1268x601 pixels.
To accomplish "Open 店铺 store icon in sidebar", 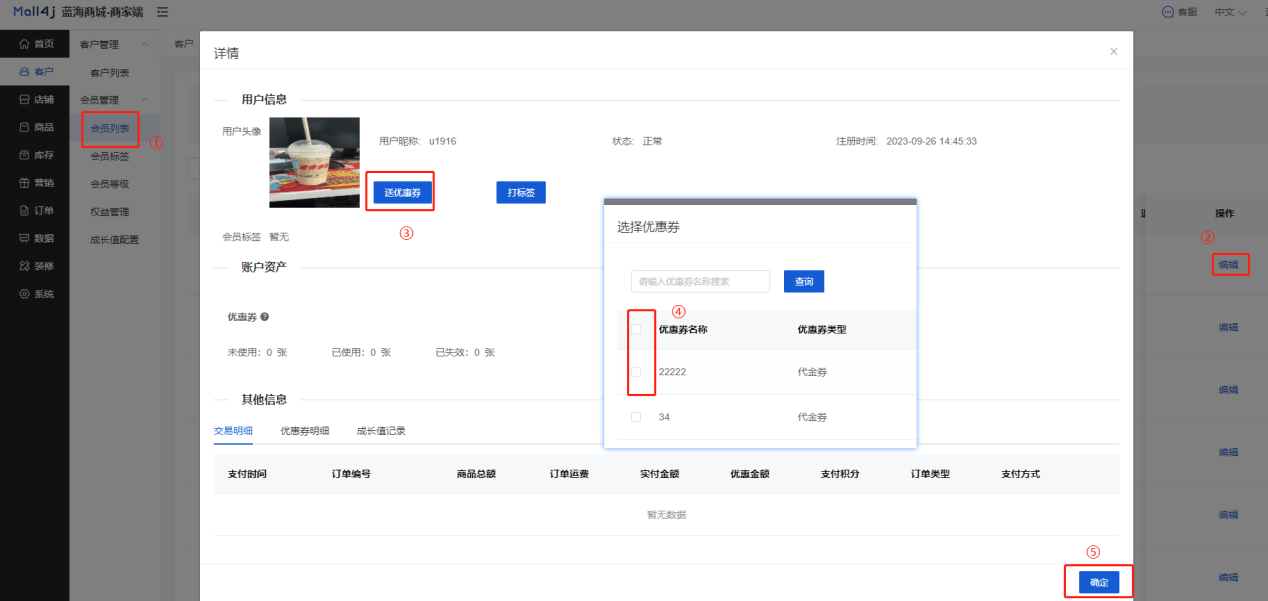I will pos(25,100).
